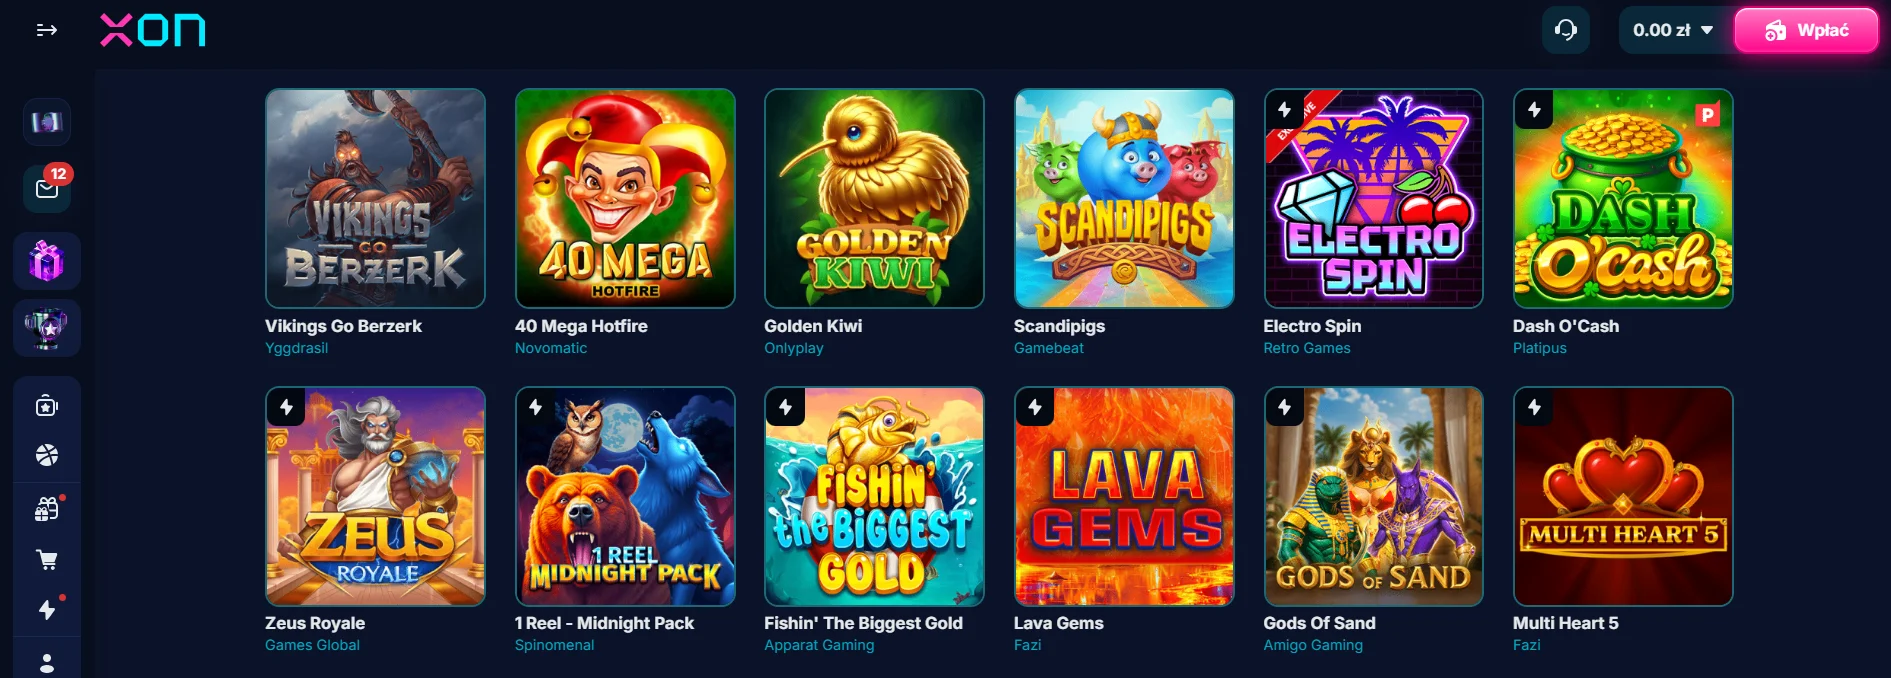Open the user profile sidebar icon
This screenshot has width=1891, height=678.
(47, 663)
